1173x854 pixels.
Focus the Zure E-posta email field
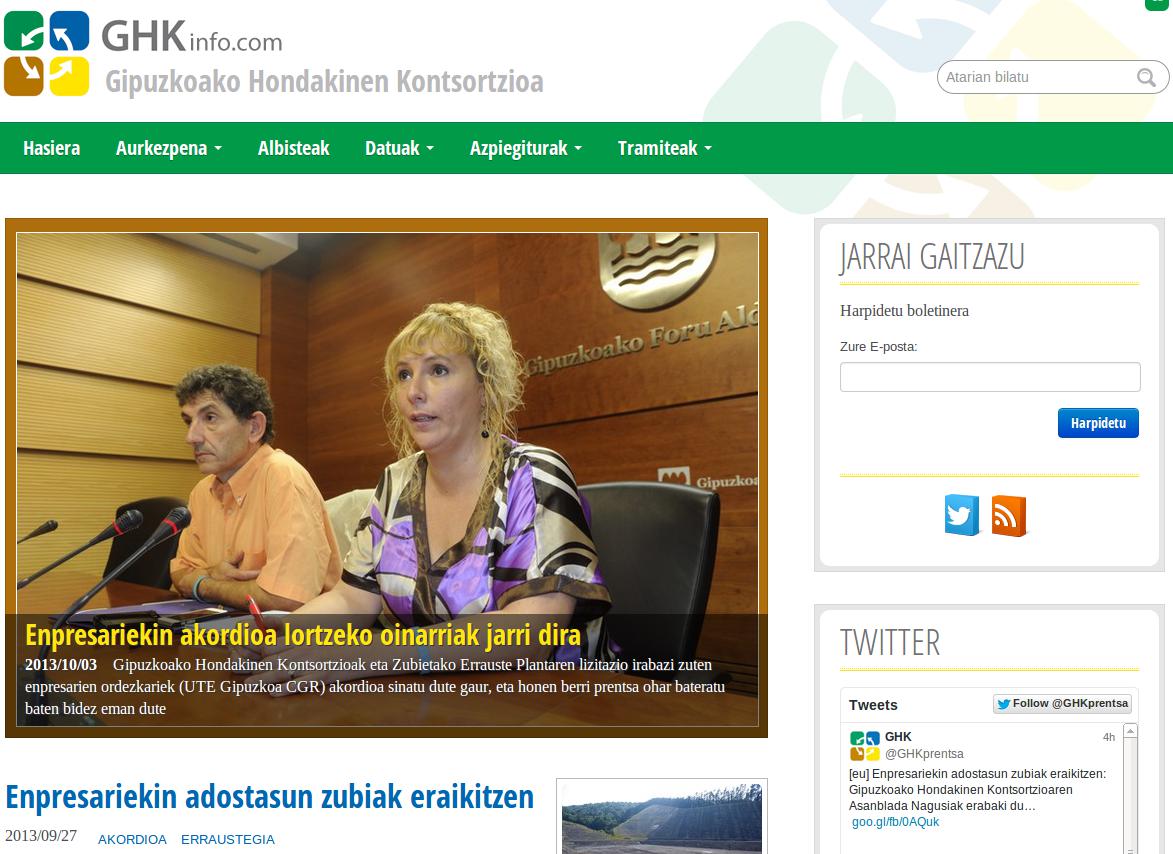click(x=989, y=377)
